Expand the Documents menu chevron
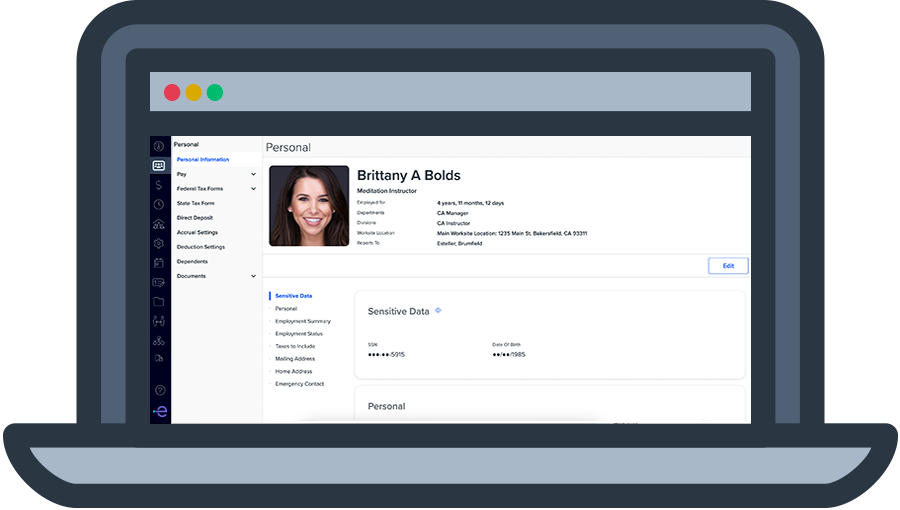The width and height of the screenshot is (900, 510). [253, 276]
